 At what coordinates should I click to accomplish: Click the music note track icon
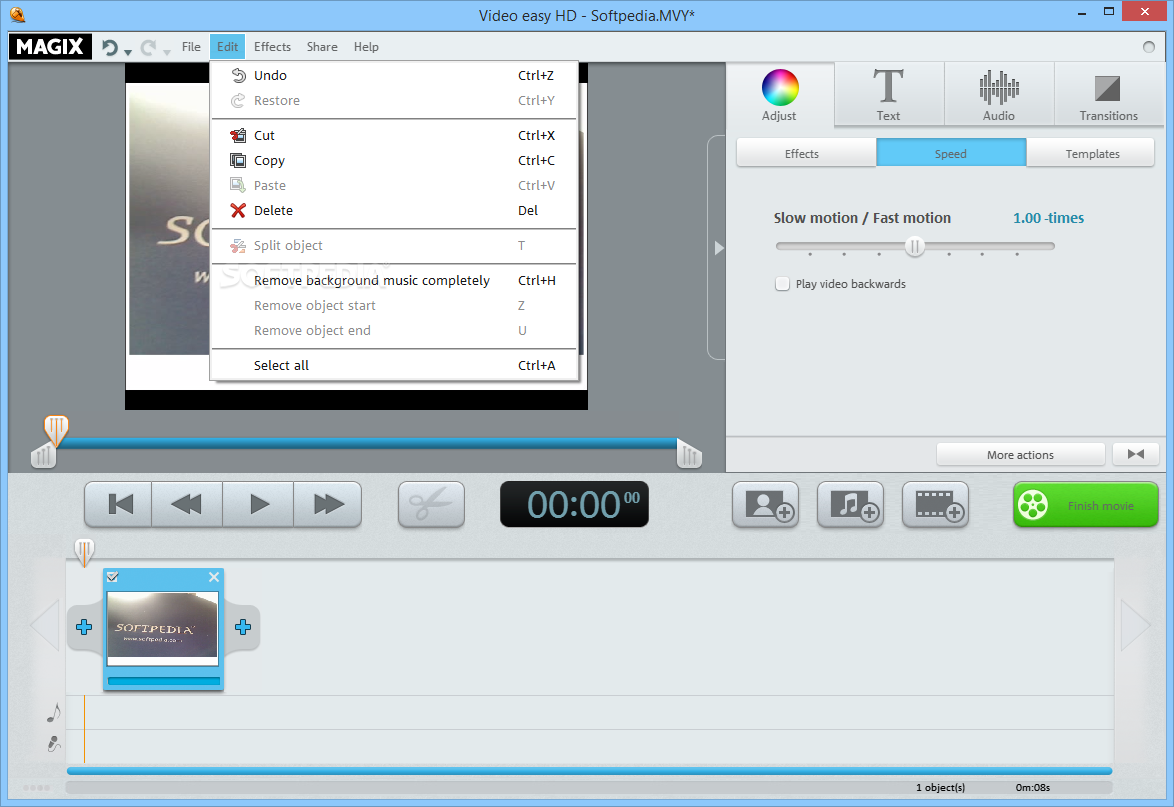coord(54,713)
